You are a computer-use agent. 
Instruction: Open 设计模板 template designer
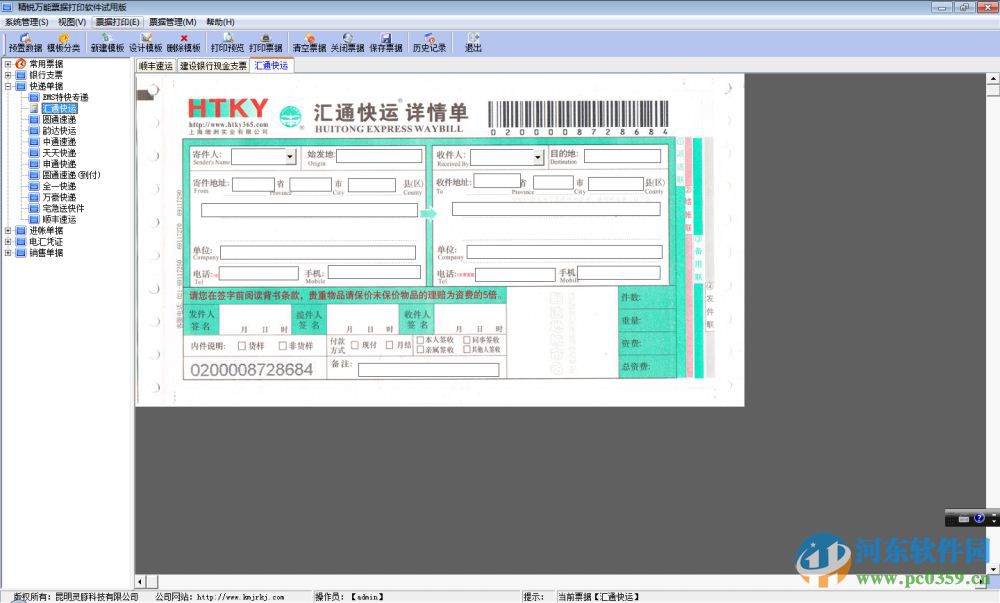[145, 43]
